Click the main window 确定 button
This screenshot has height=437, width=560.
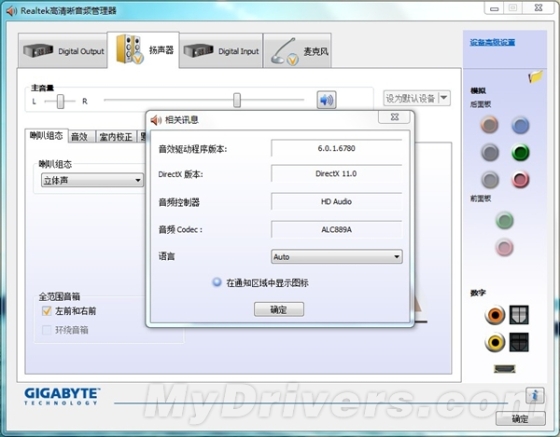coord(520,418)
